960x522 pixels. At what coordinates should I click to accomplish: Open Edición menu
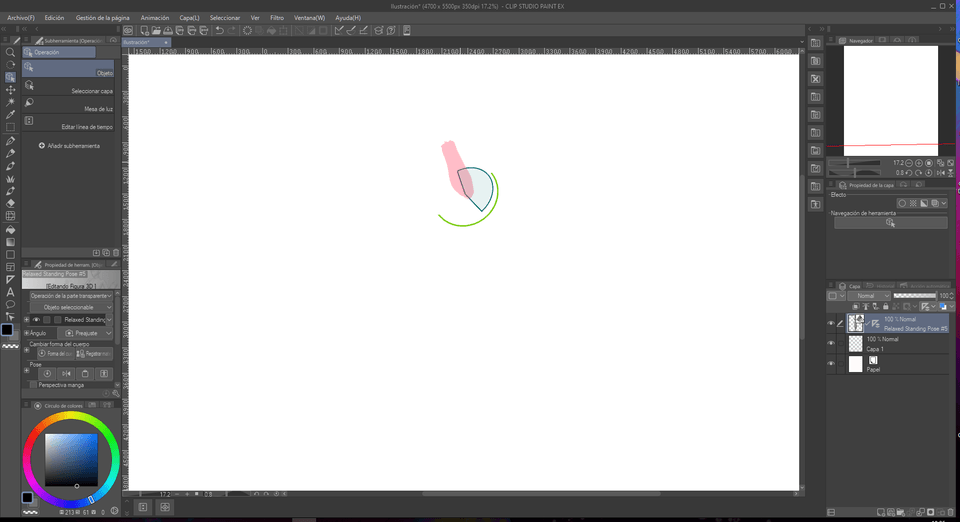(x=54, y=18)
